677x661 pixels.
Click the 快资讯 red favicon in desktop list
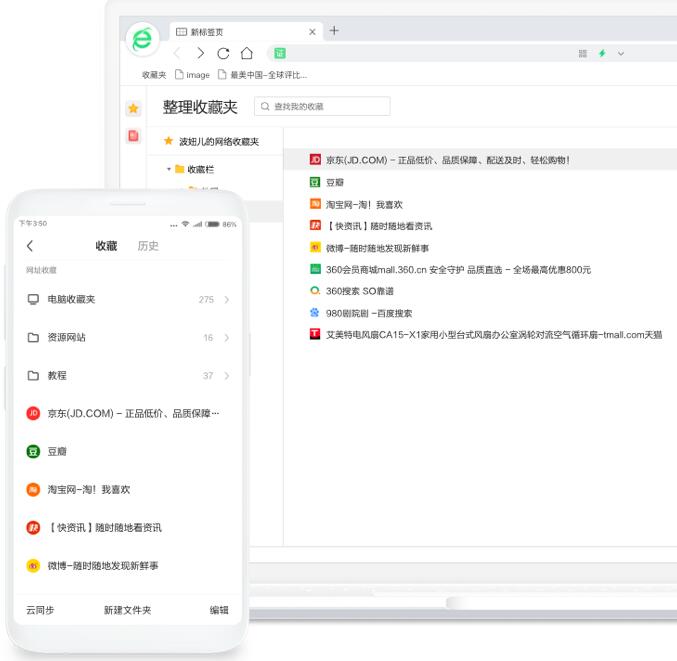tap(315, 225)
